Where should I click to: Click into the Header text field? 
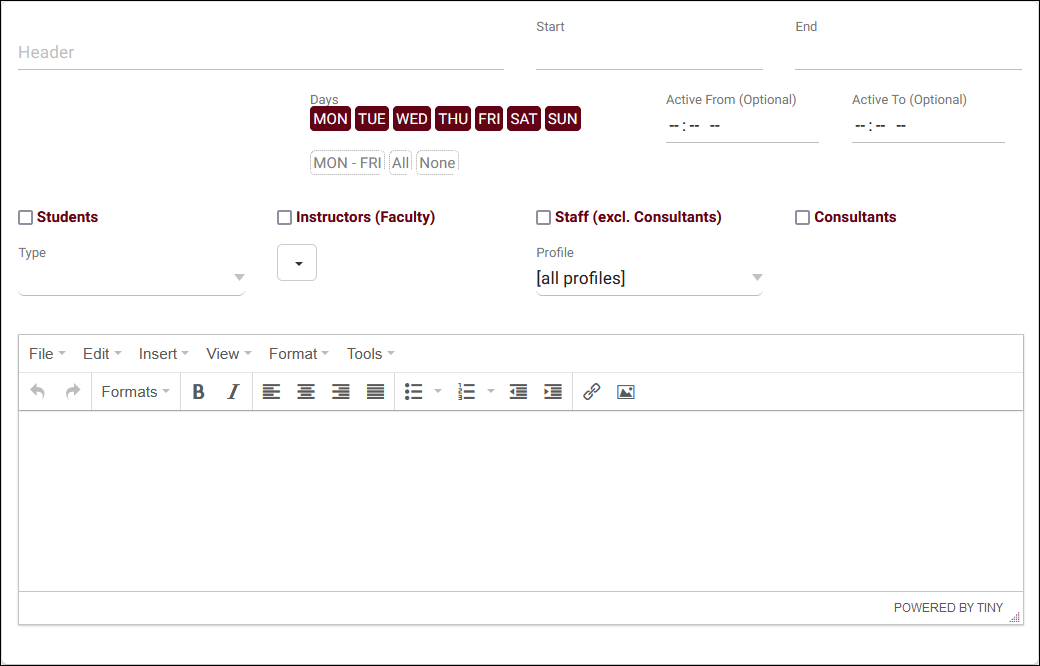[260, 52]
